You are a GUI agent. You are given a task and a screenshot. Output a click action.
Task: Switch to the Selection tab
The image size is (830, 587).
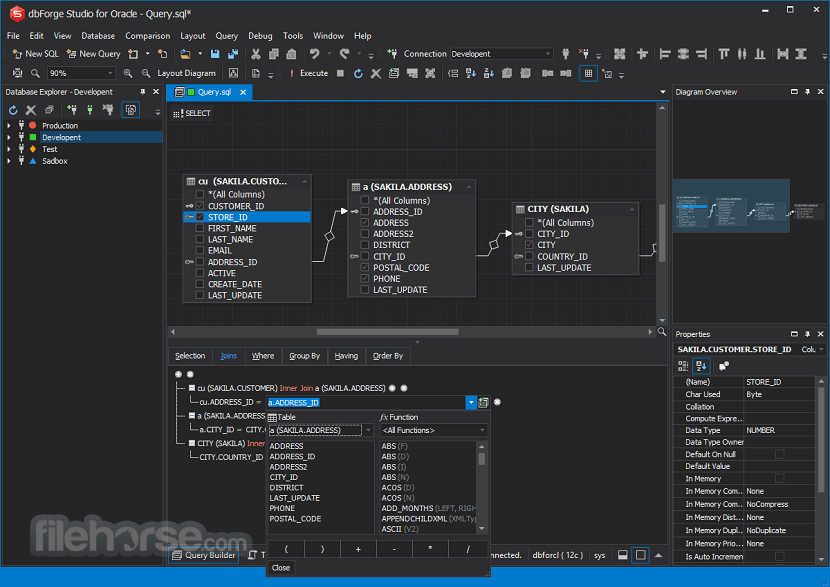click(x=190, y=356)
